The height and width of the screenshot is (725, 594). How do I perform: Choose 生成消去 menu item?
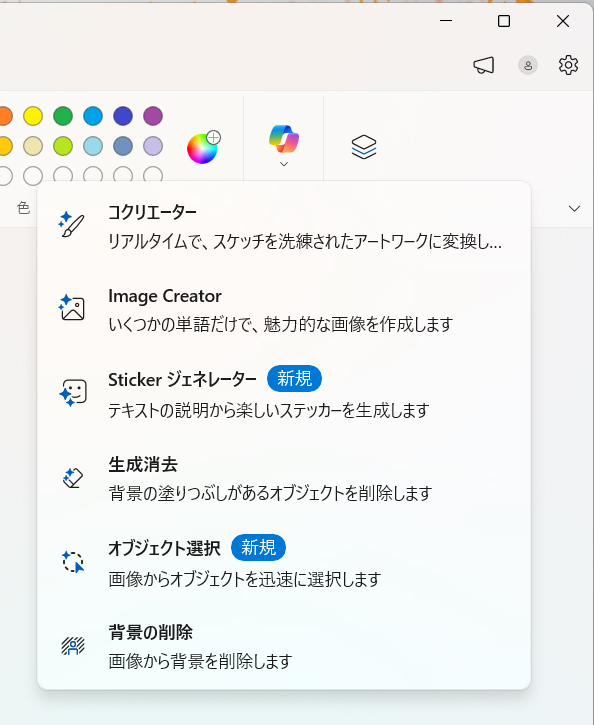point(284,478)
